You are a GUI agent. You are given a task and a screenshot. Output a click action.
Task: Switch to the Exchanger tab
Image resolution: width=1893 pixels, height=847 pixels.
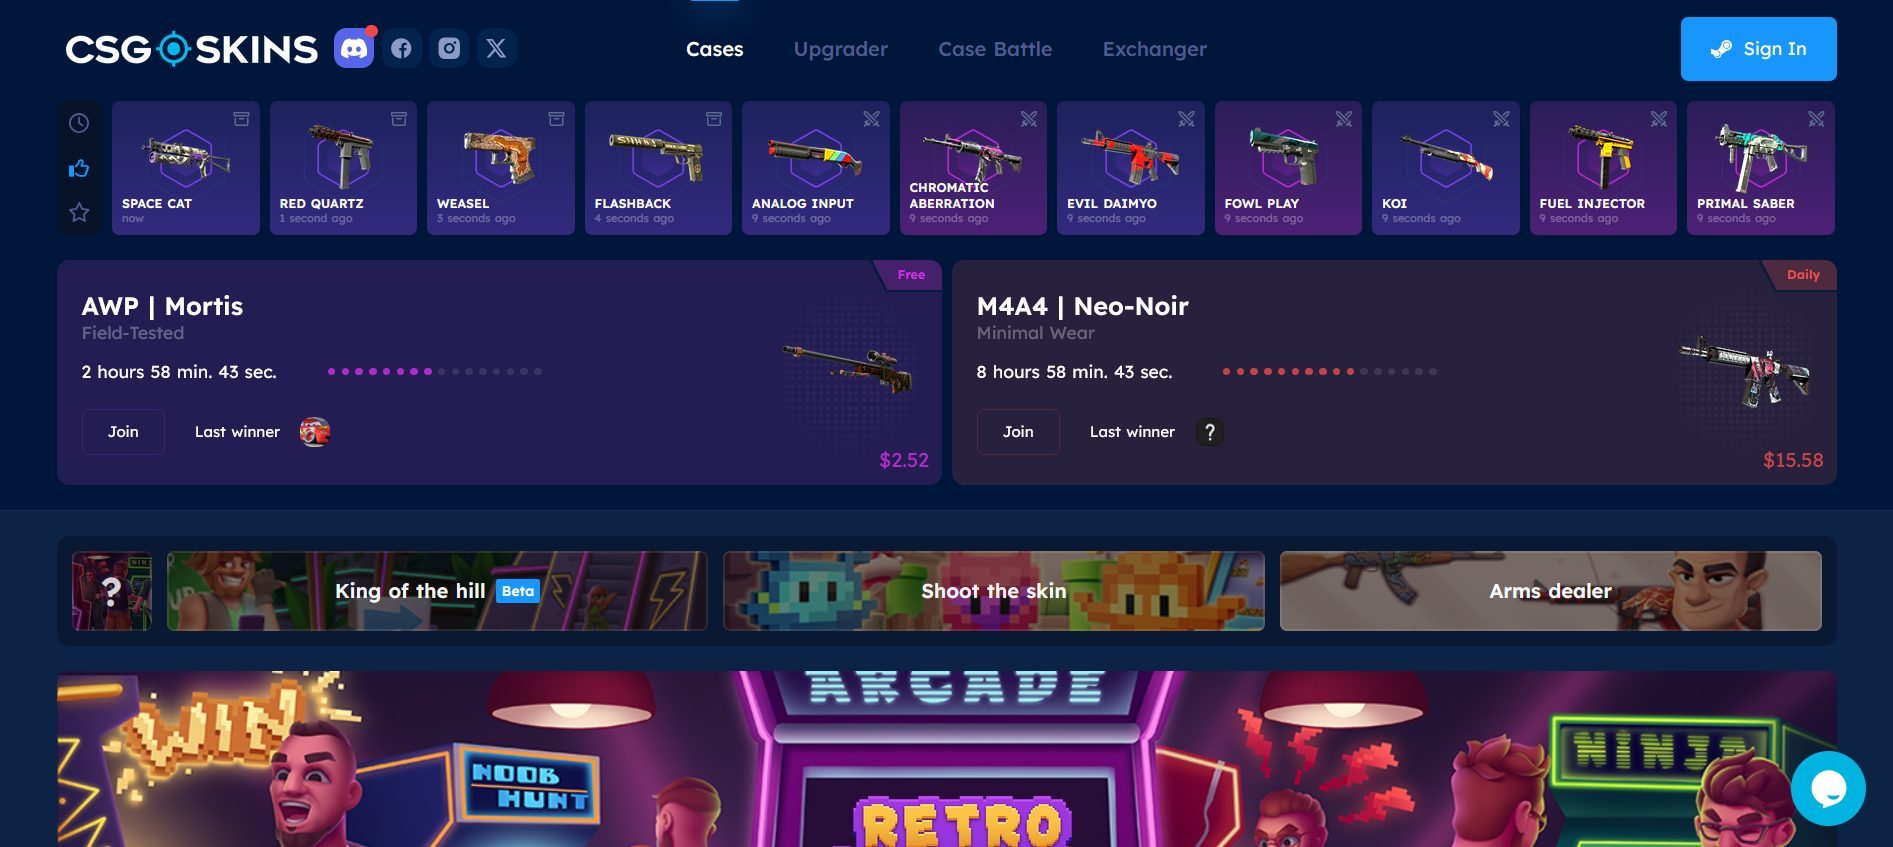(x=1154, y=49)
